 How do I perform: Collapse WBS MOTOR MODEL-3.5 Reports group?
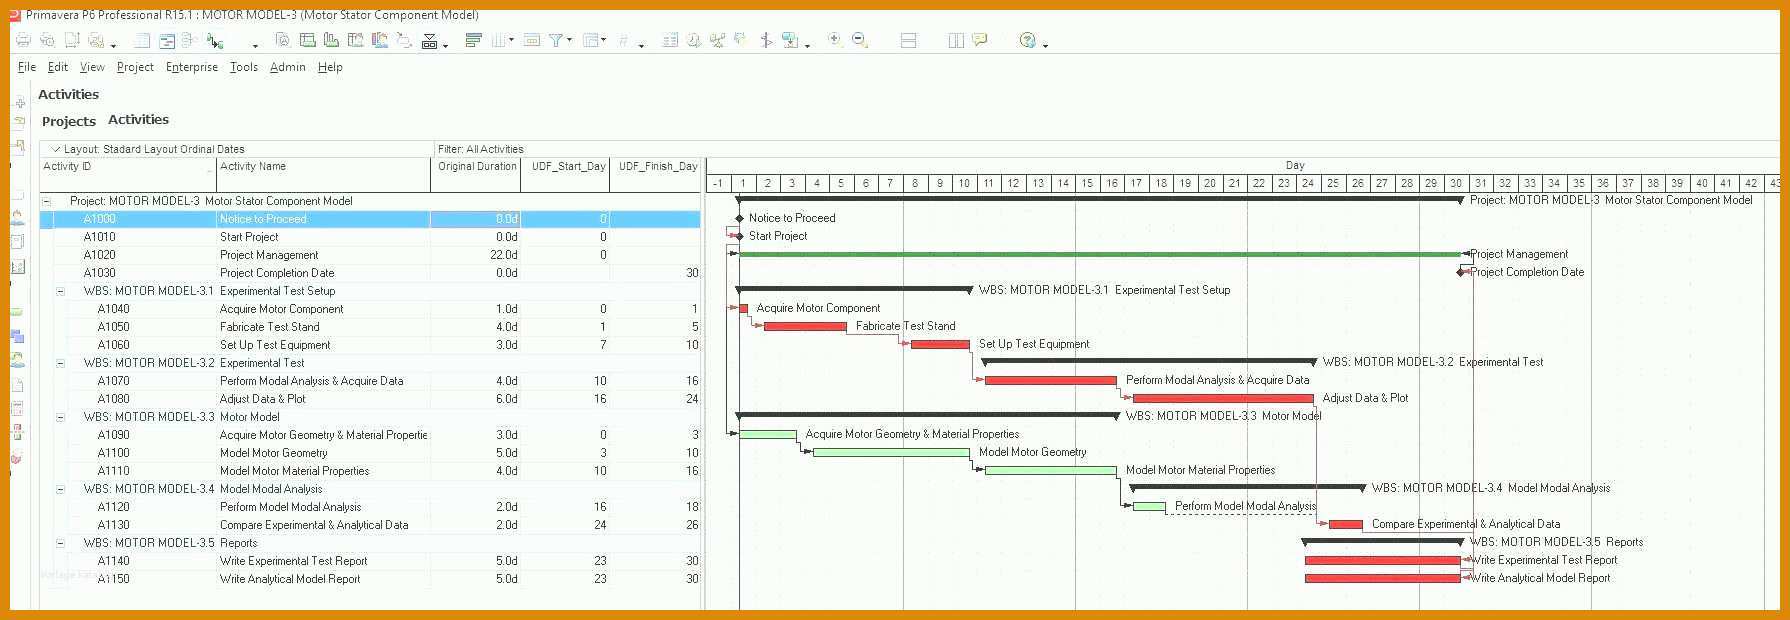(x=60, y=543)
